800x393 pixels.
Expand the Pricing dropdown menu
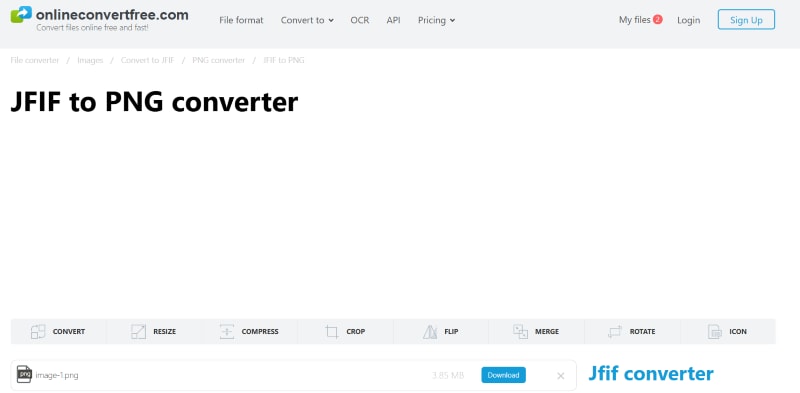click(x=436, y=20)
